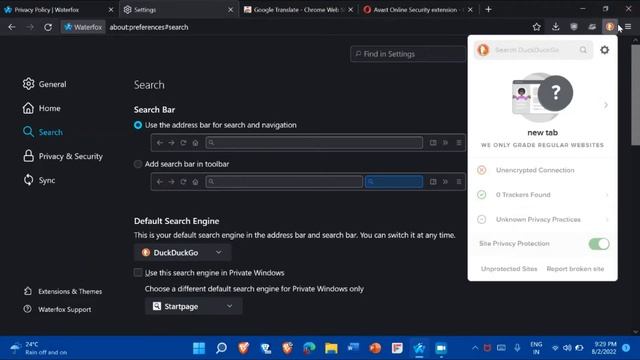Open Windows taskbar search
The image size is (640, 360).
pos(221,348)
